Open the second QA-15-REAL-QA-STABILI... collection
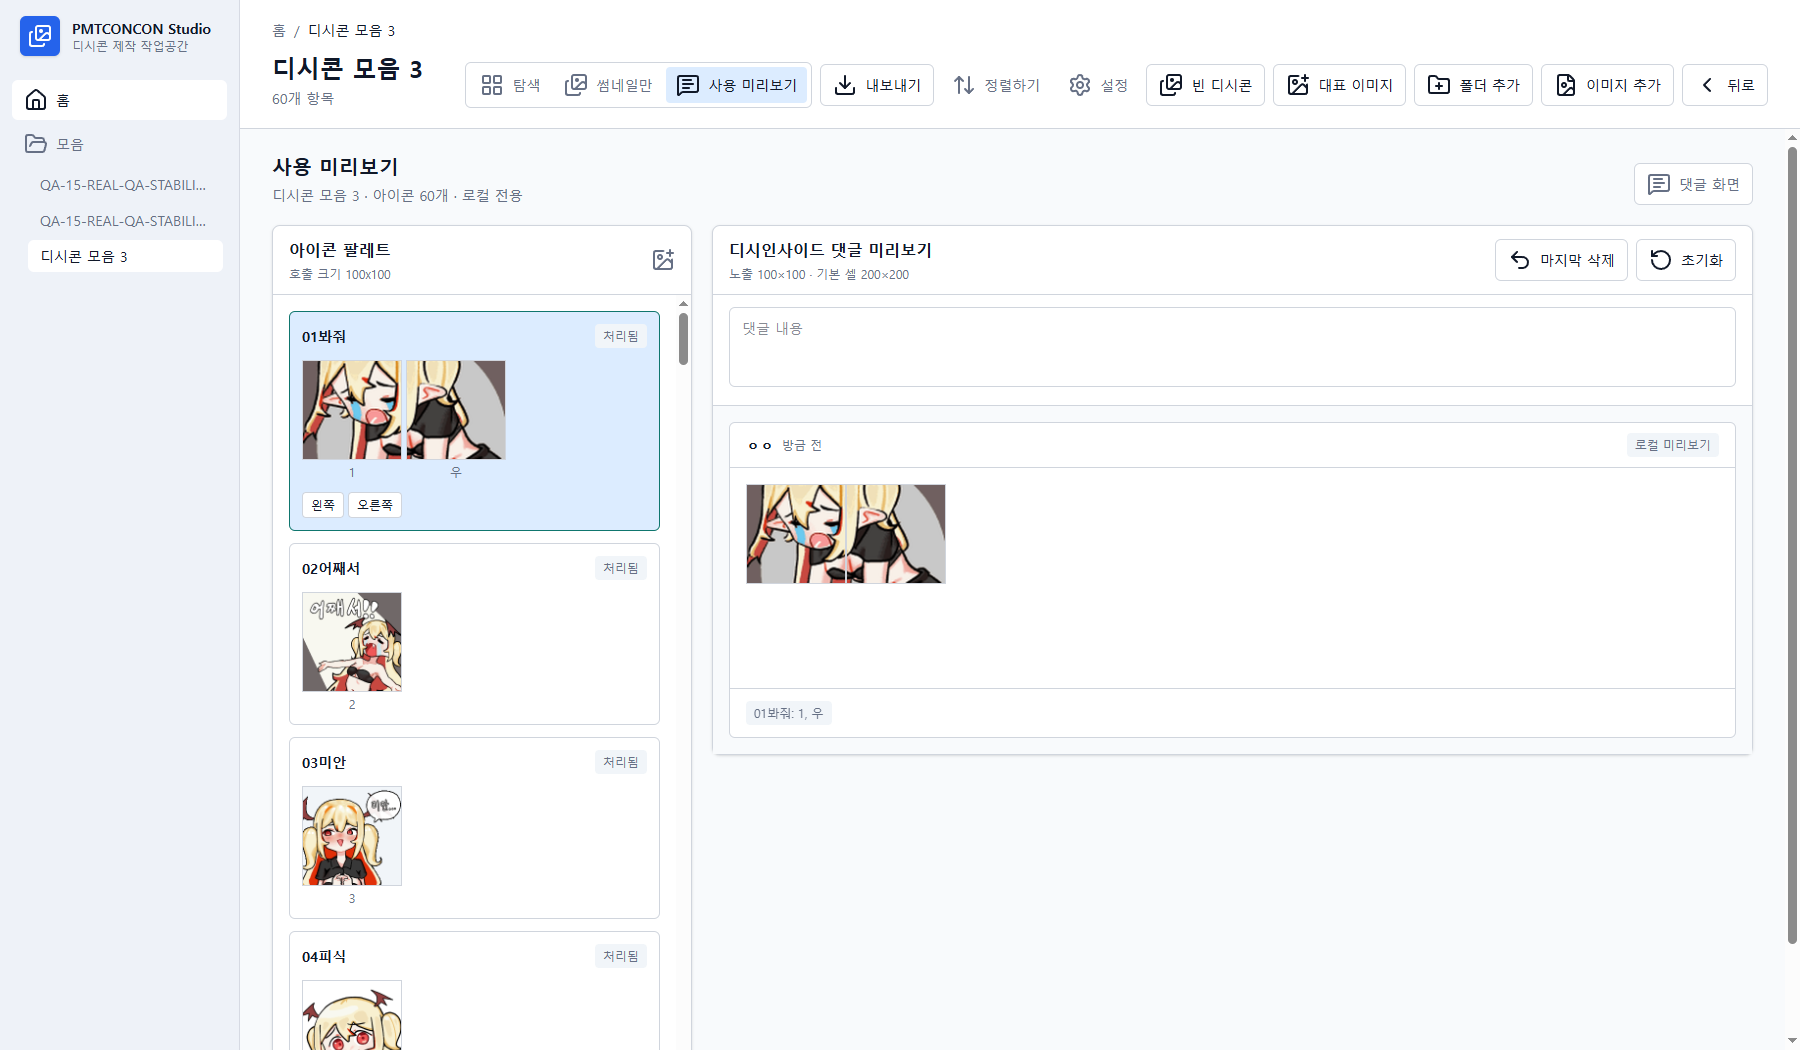The height and width of the screenshot is (1050, 1800). click(124, 221)
